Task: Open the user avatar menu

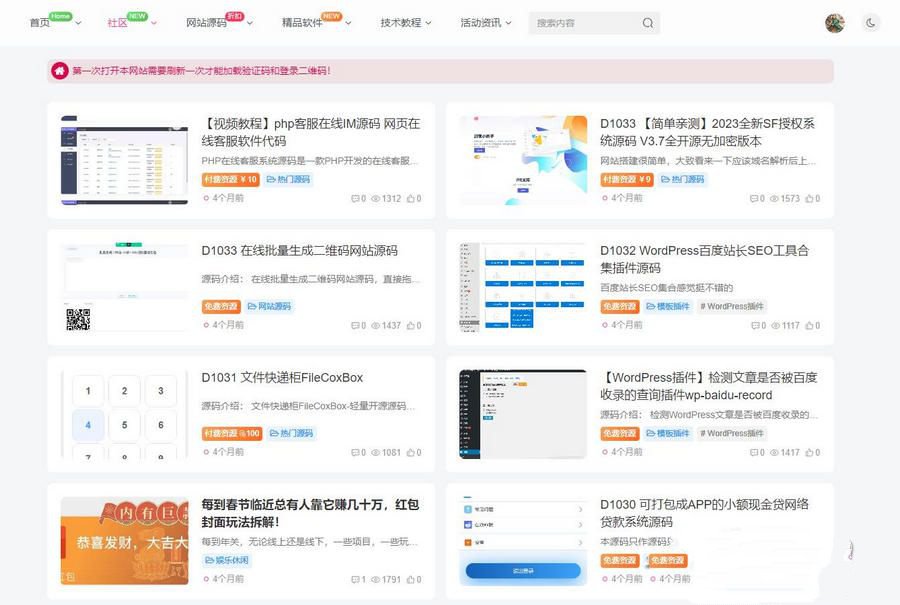Action: [835, 22]
